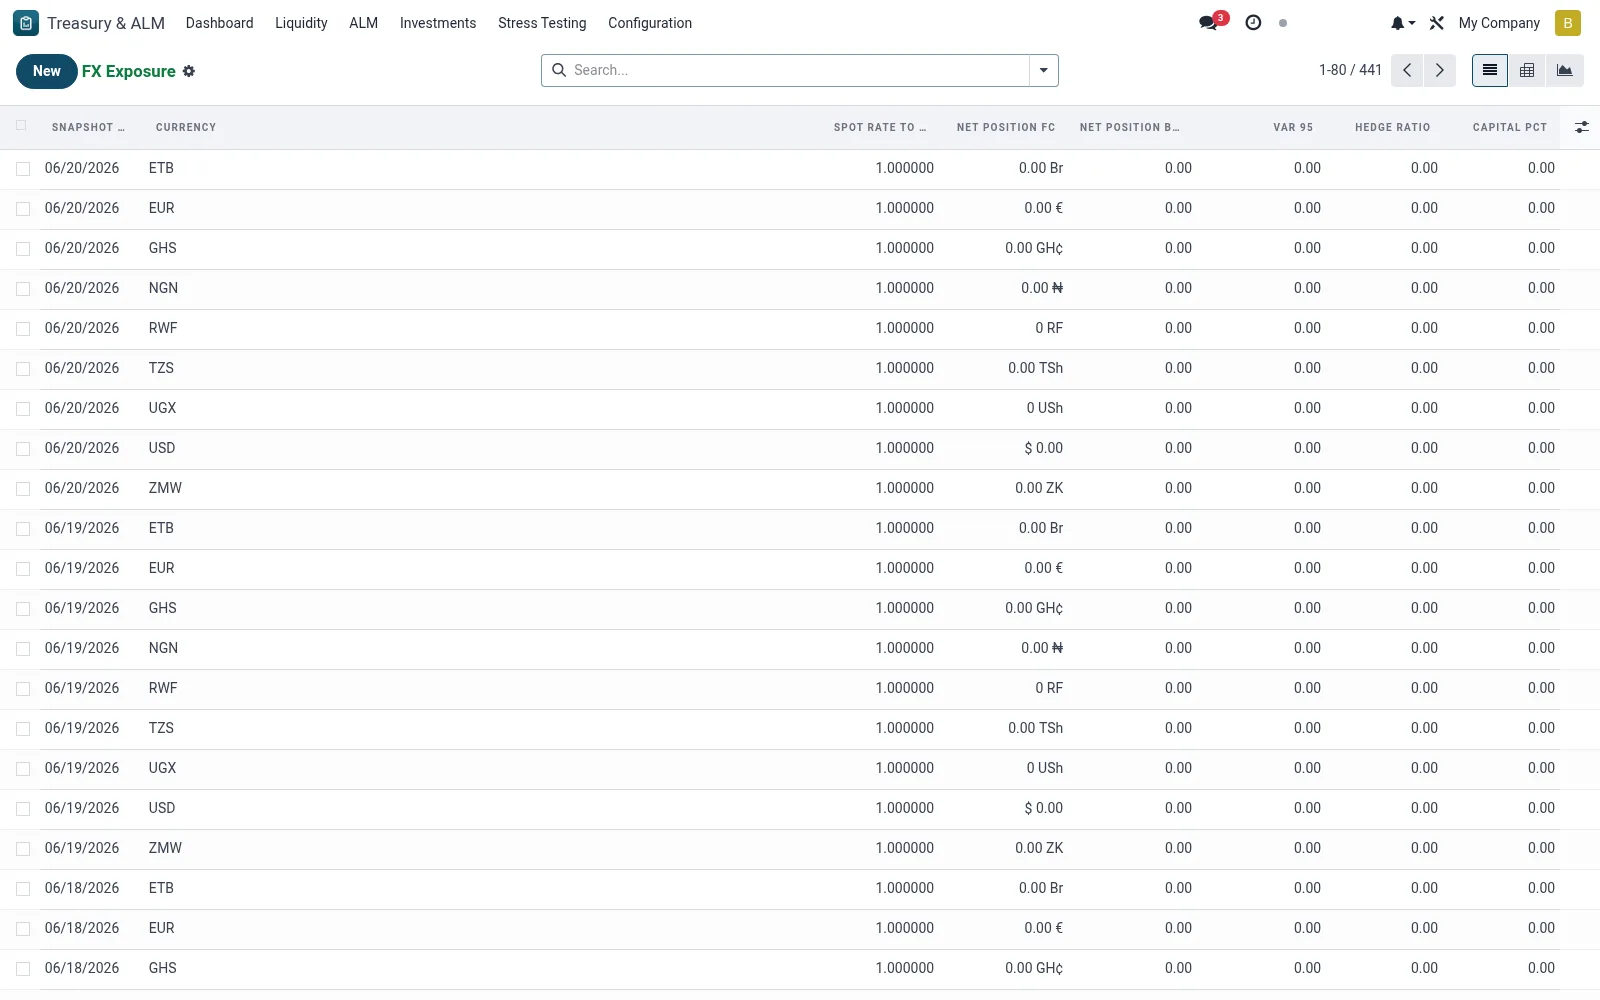Open the notification bell dropdown
The height and width of the screenshot is (1000, 1600).
1402,23
